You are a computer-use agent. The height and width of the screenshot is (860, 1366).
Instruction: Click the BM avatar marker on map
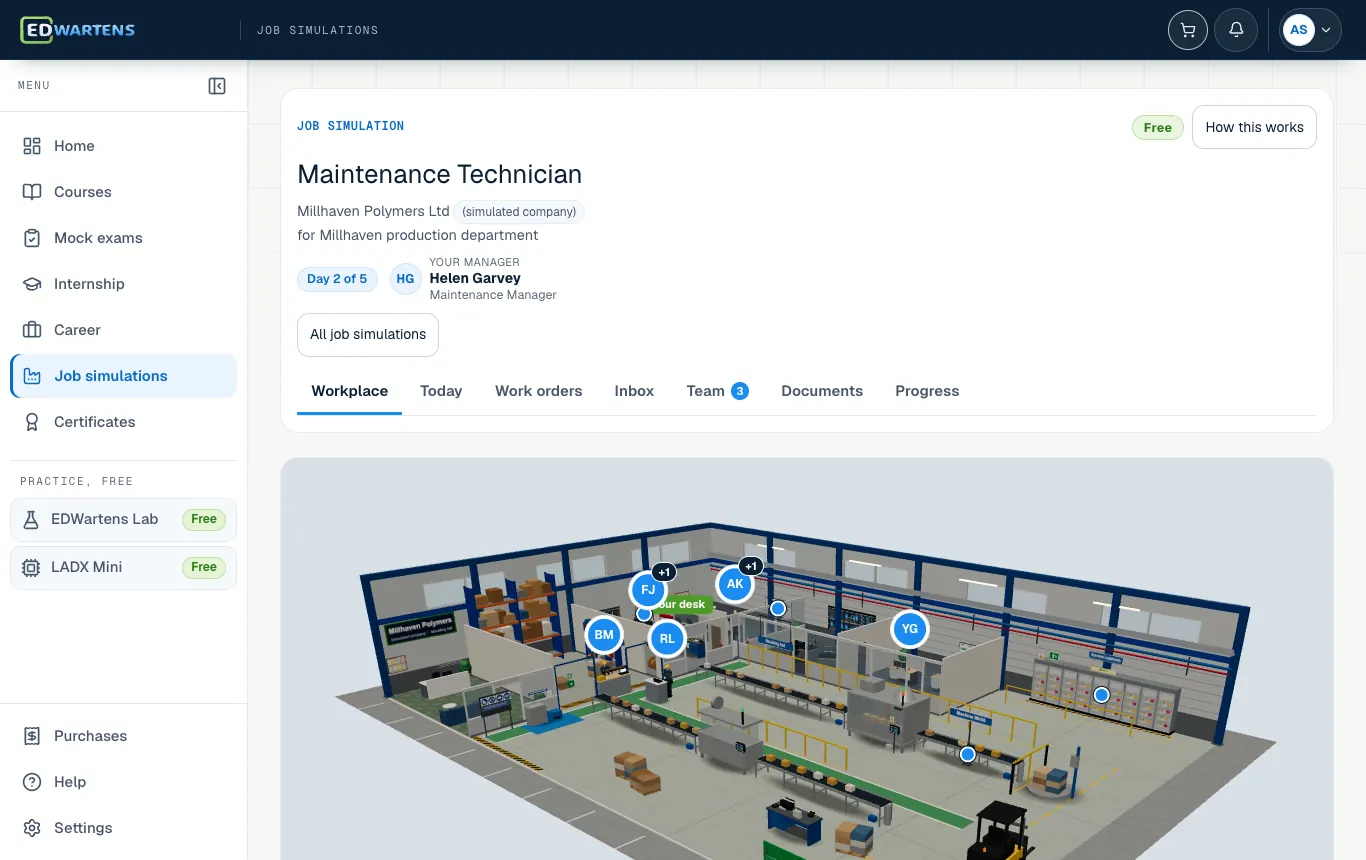pos(604,635)
